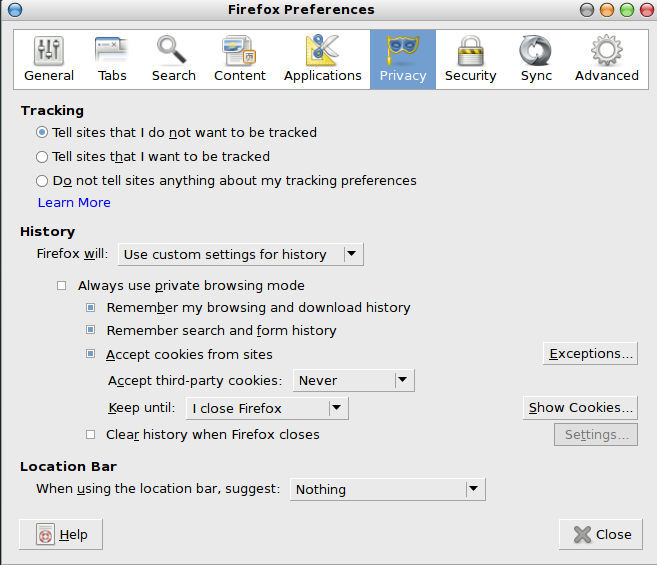The image size is (657, 565).
Task: Click the green maximize window button
Action: [627, 10]
